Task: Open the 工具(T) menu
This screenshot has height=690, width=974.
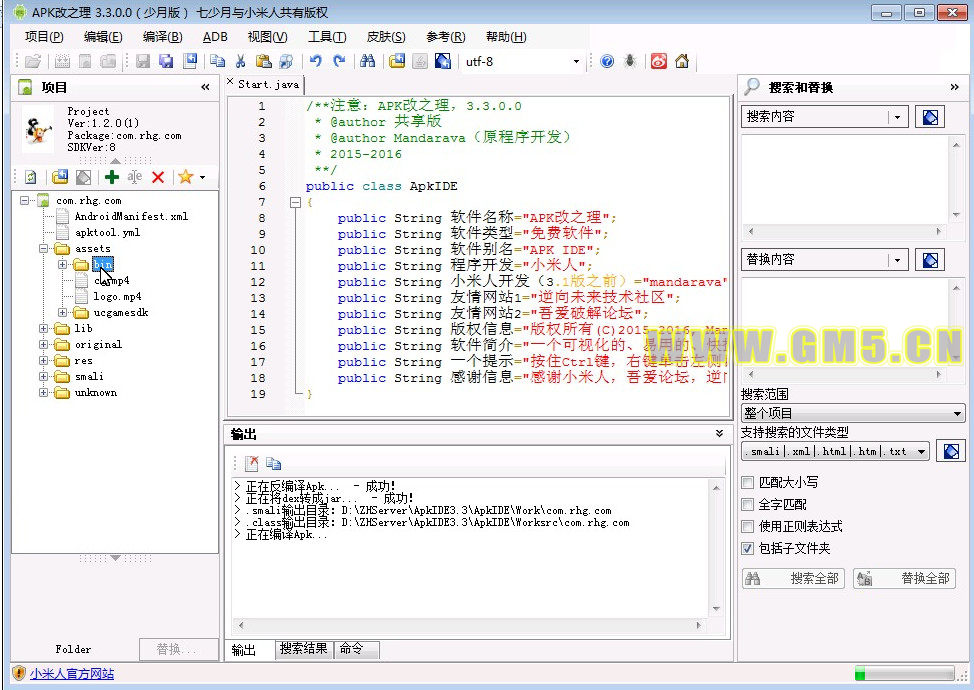Action: 327,37
